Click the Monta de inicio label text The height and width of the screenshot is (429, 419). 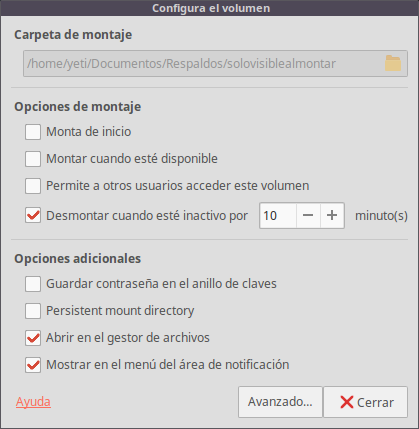point(88,132)
